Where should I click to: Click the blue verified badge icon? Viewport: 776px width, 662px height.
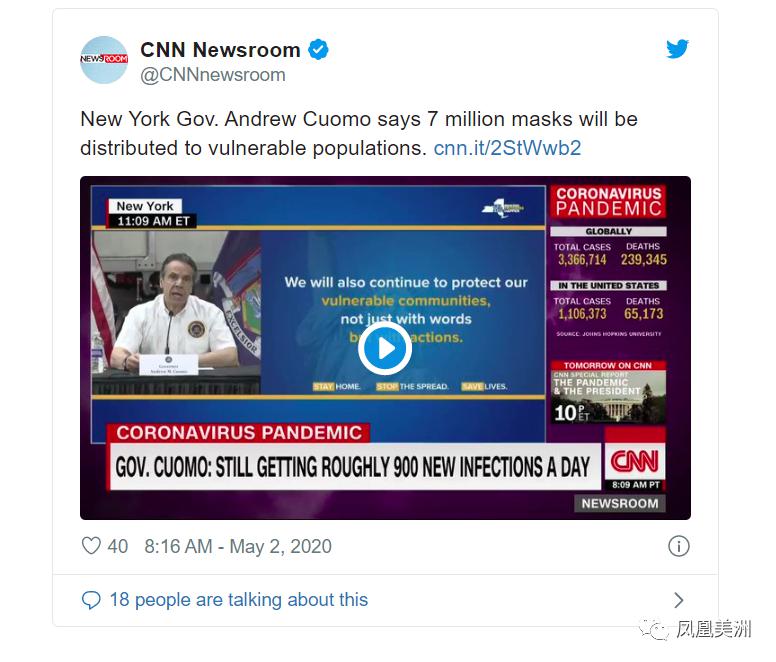point(318,49)
